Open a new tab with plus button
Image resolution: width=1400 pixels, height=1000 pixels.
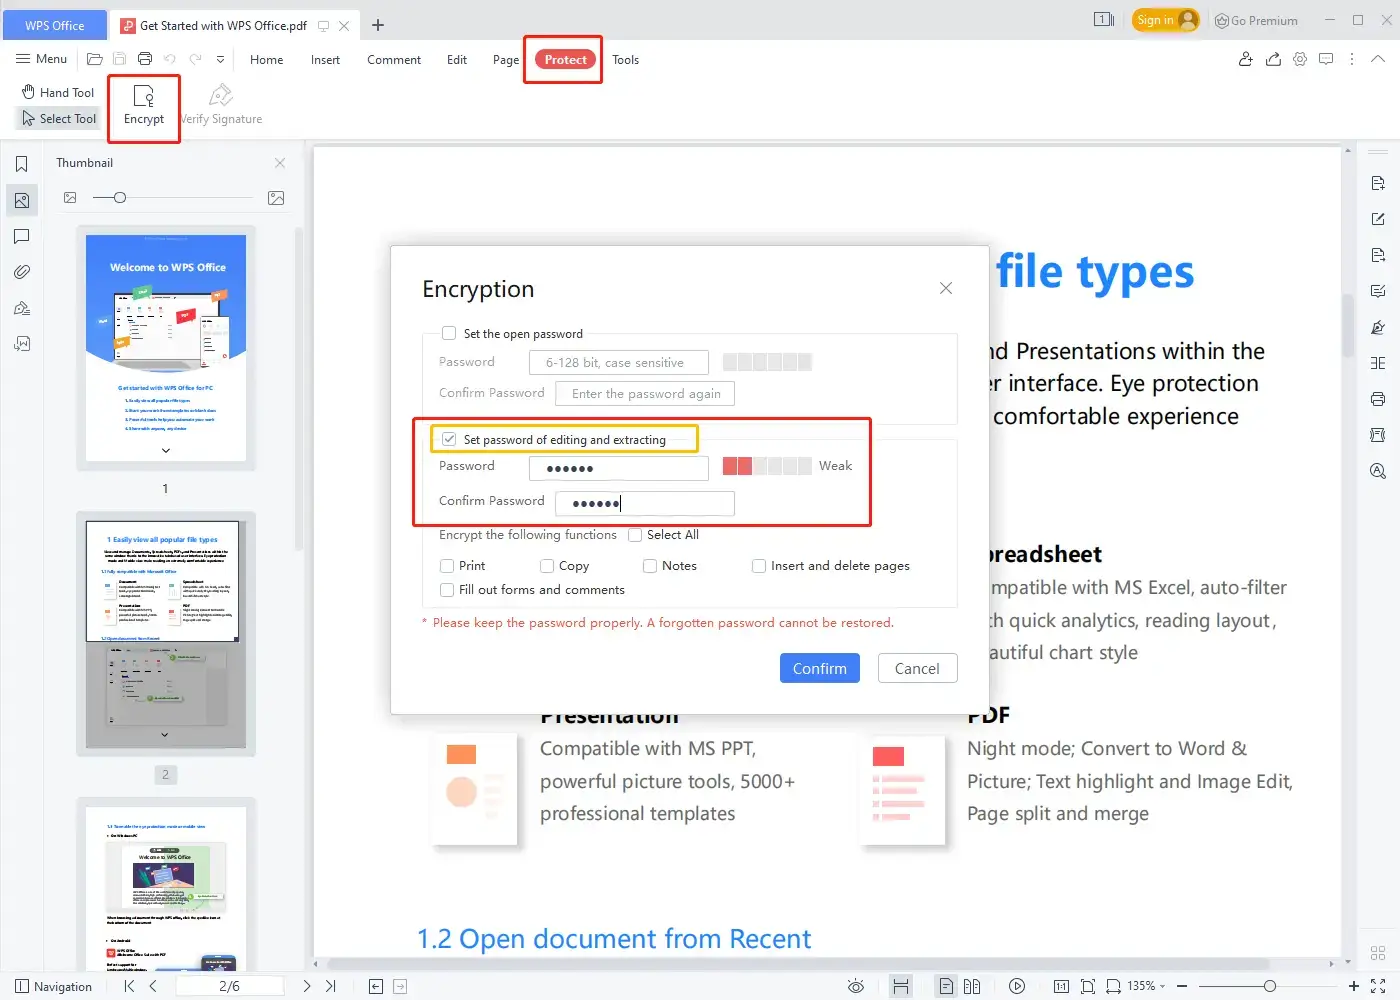(x=378, y=25)
